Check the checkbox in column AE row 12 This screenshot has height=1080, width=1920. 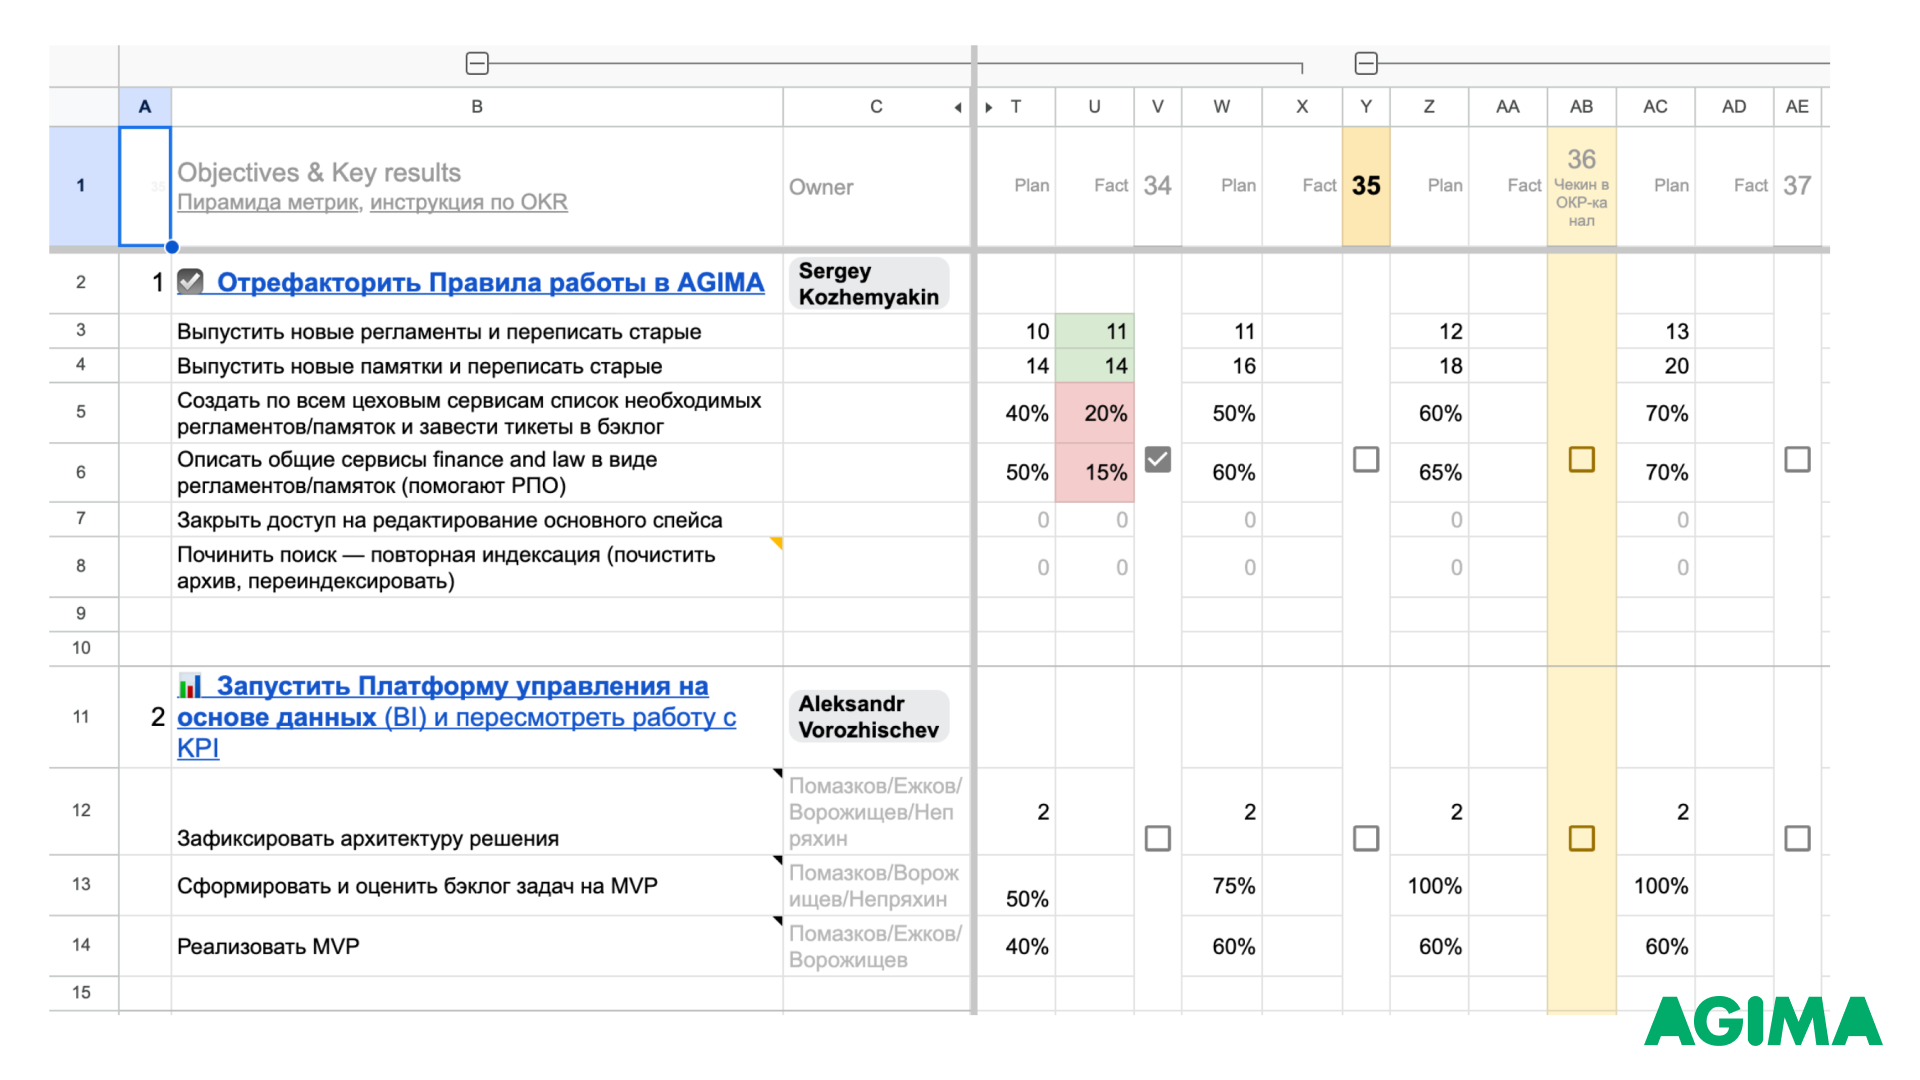tap(1797, 838)
